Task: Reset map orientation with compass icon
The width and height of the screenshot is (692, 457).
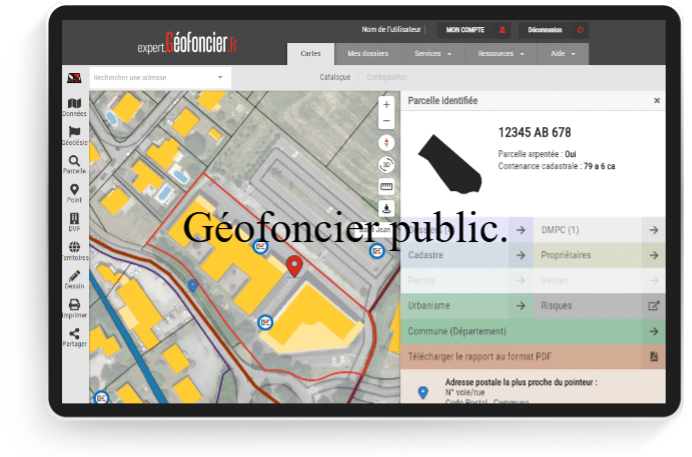Action: coord(386,143)
